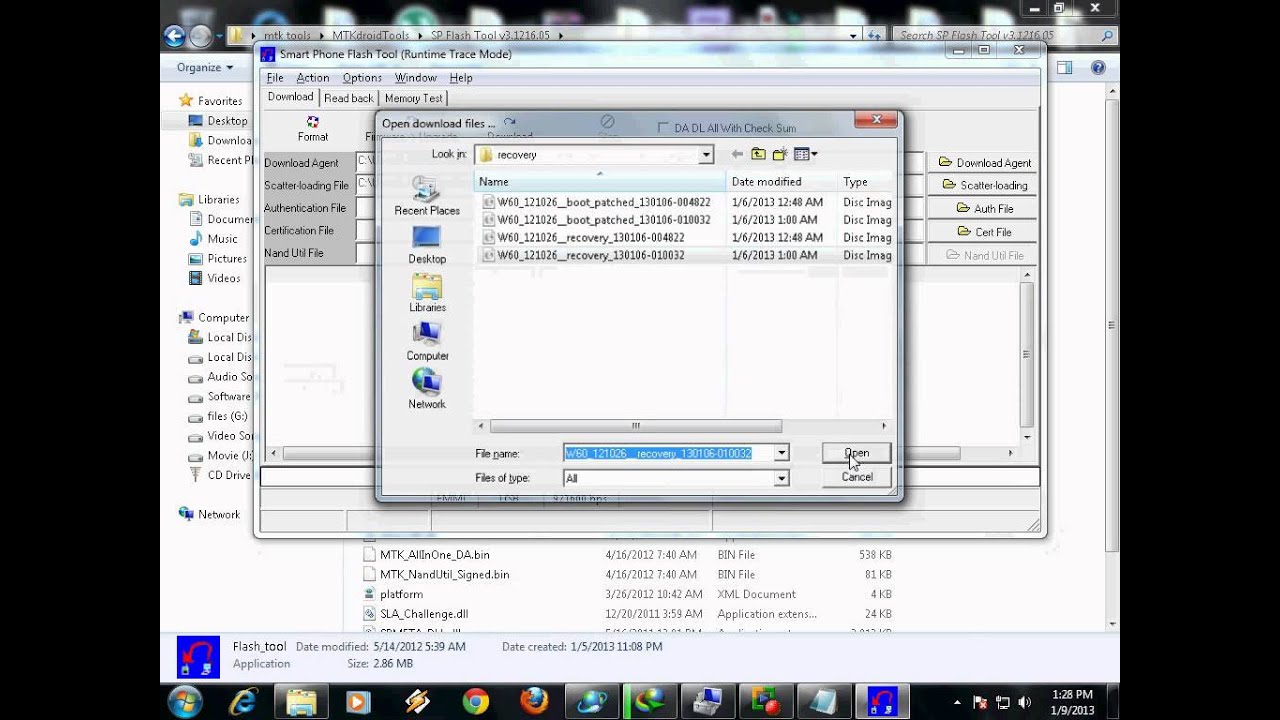Click the Cancel button in dialog
Screen dimensions: 1280x720
coord(856,477)
